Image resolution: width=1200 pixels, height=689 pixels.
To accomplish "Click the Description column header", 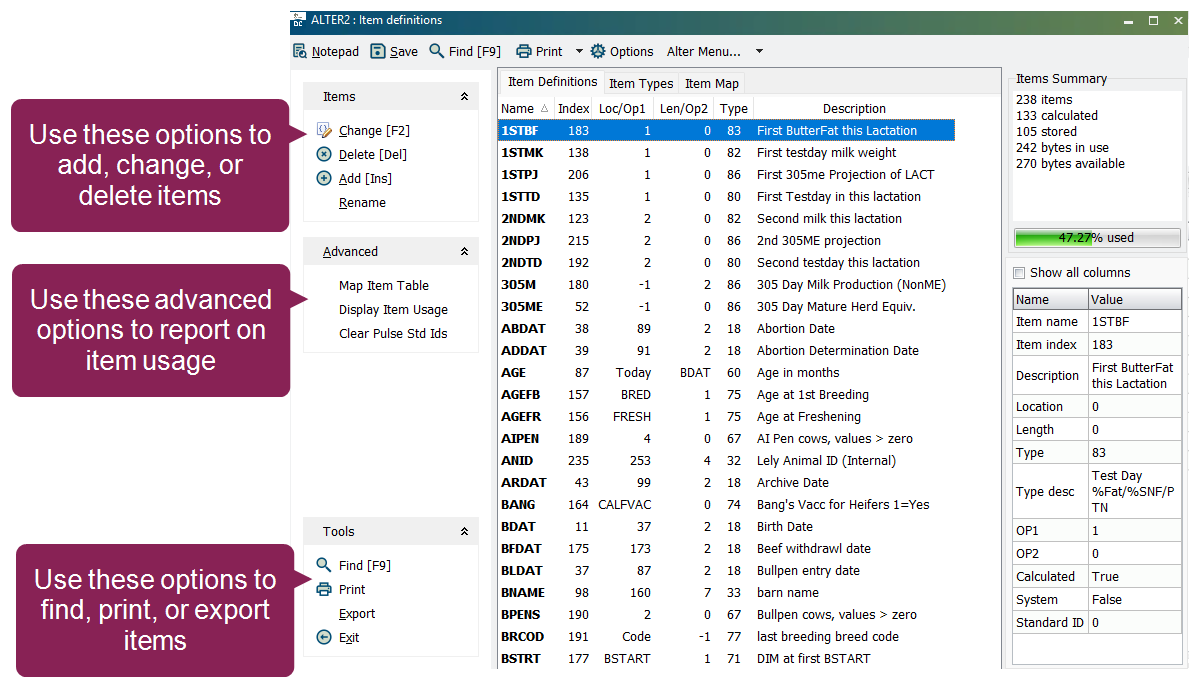I will pos(854,109).
